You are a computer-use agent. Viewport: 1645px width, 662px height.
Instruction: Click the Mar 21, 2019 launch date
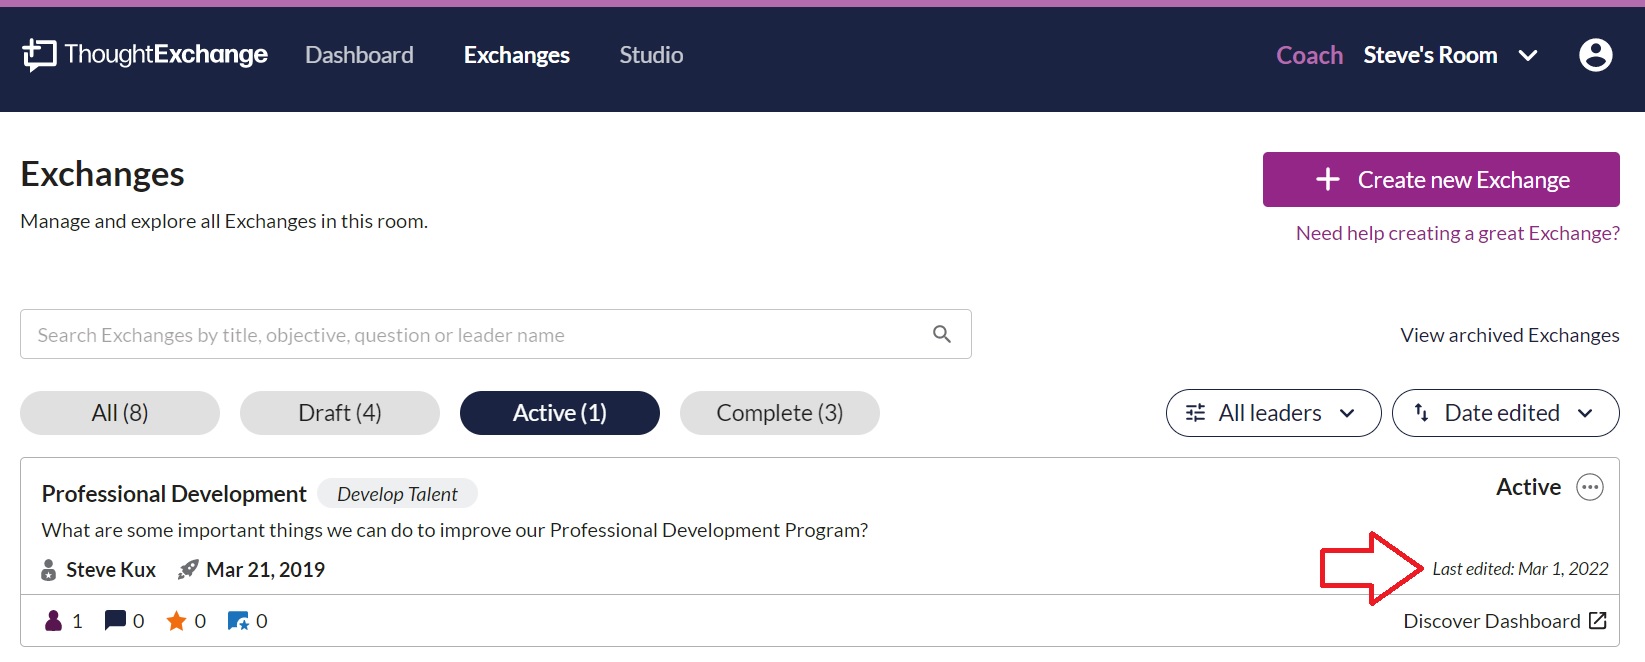click(265, 570)
